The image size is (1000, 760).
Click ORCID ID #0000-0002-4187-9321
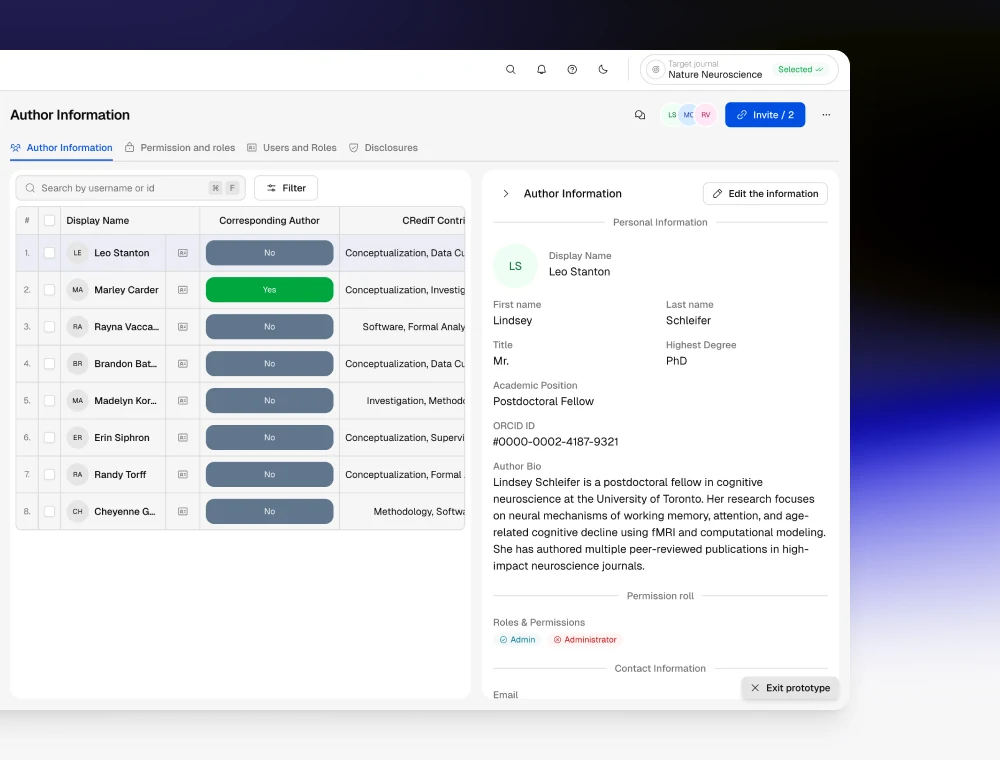[x=555, y=442]
